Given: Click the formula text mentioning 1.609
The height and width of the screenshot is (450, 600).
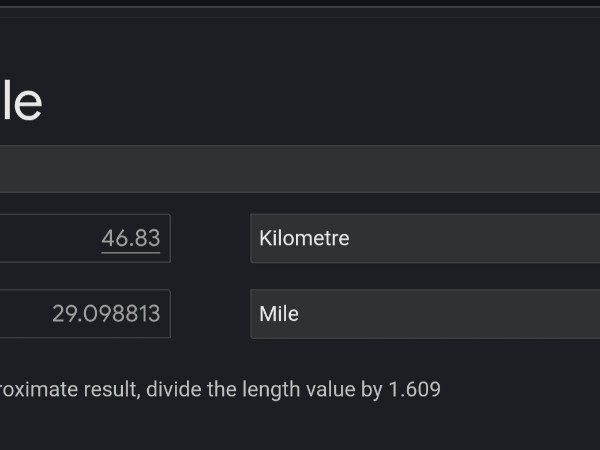Looking at the screenshot, I should tap(220, 389).
